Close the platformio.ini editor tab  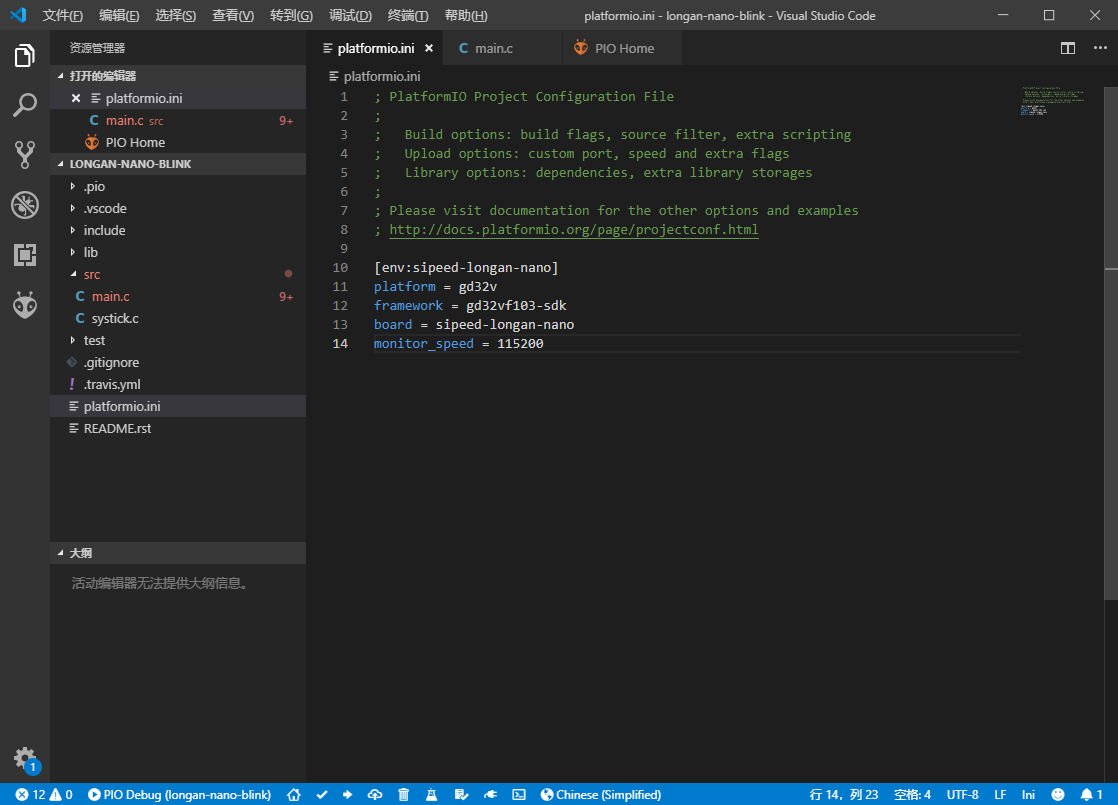tap(429, 48)
